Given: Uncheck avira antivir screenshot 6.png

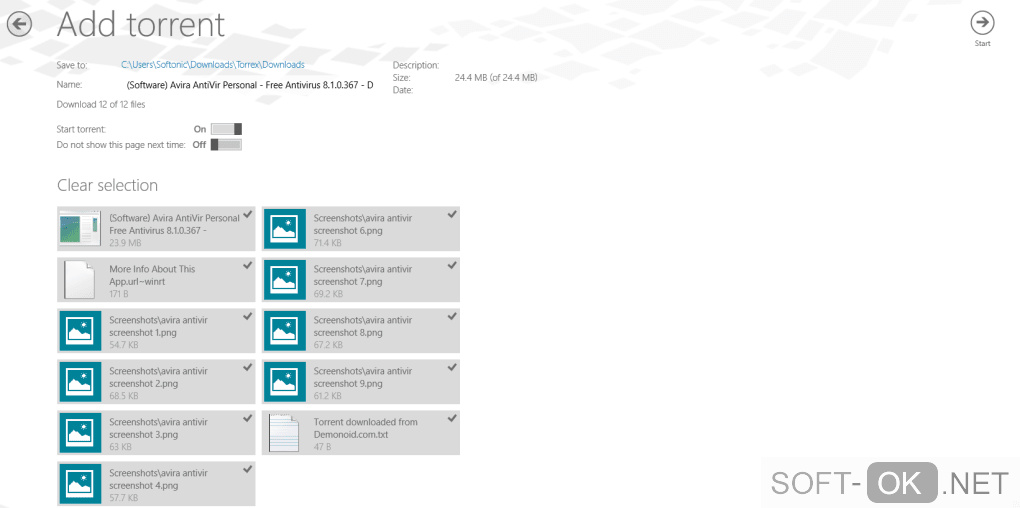Looking at the screenshot, I should pyautogui.click(x=452, y=214).
